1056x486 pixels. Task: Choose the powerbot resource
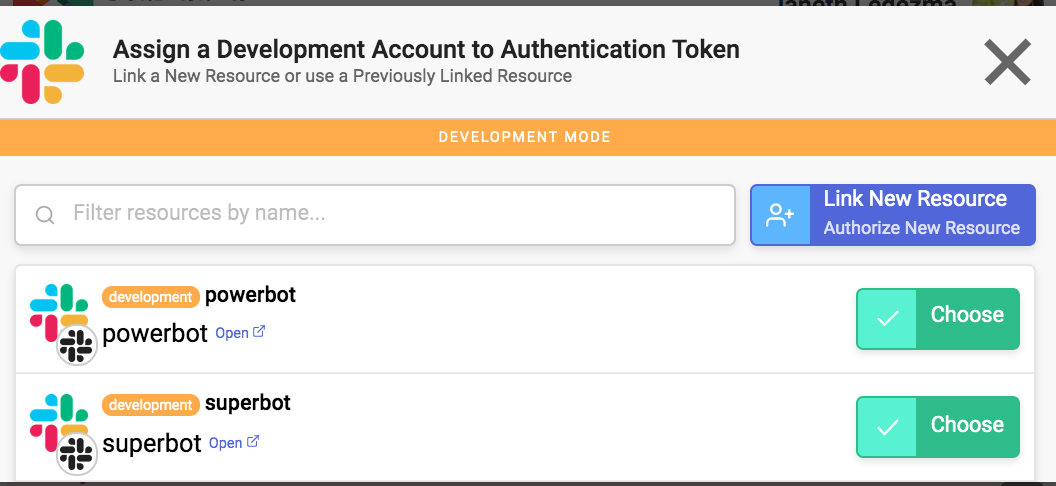966,316
